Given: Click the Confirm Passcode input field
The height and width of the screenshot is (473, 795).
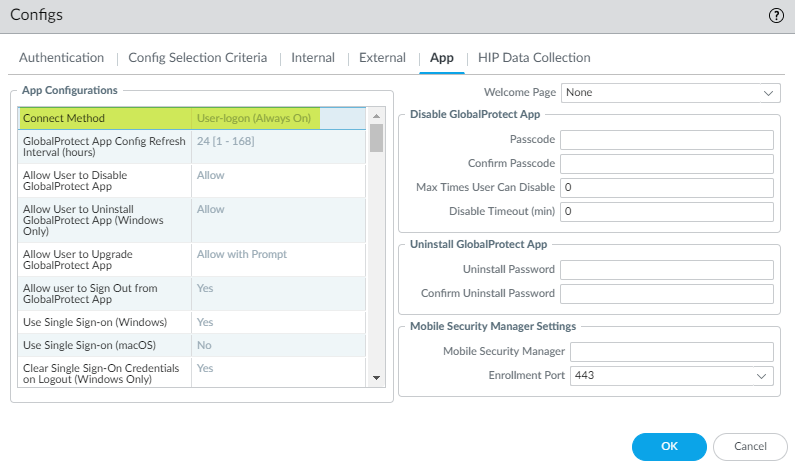Looking at the screenshot, I should pos(667,163).
